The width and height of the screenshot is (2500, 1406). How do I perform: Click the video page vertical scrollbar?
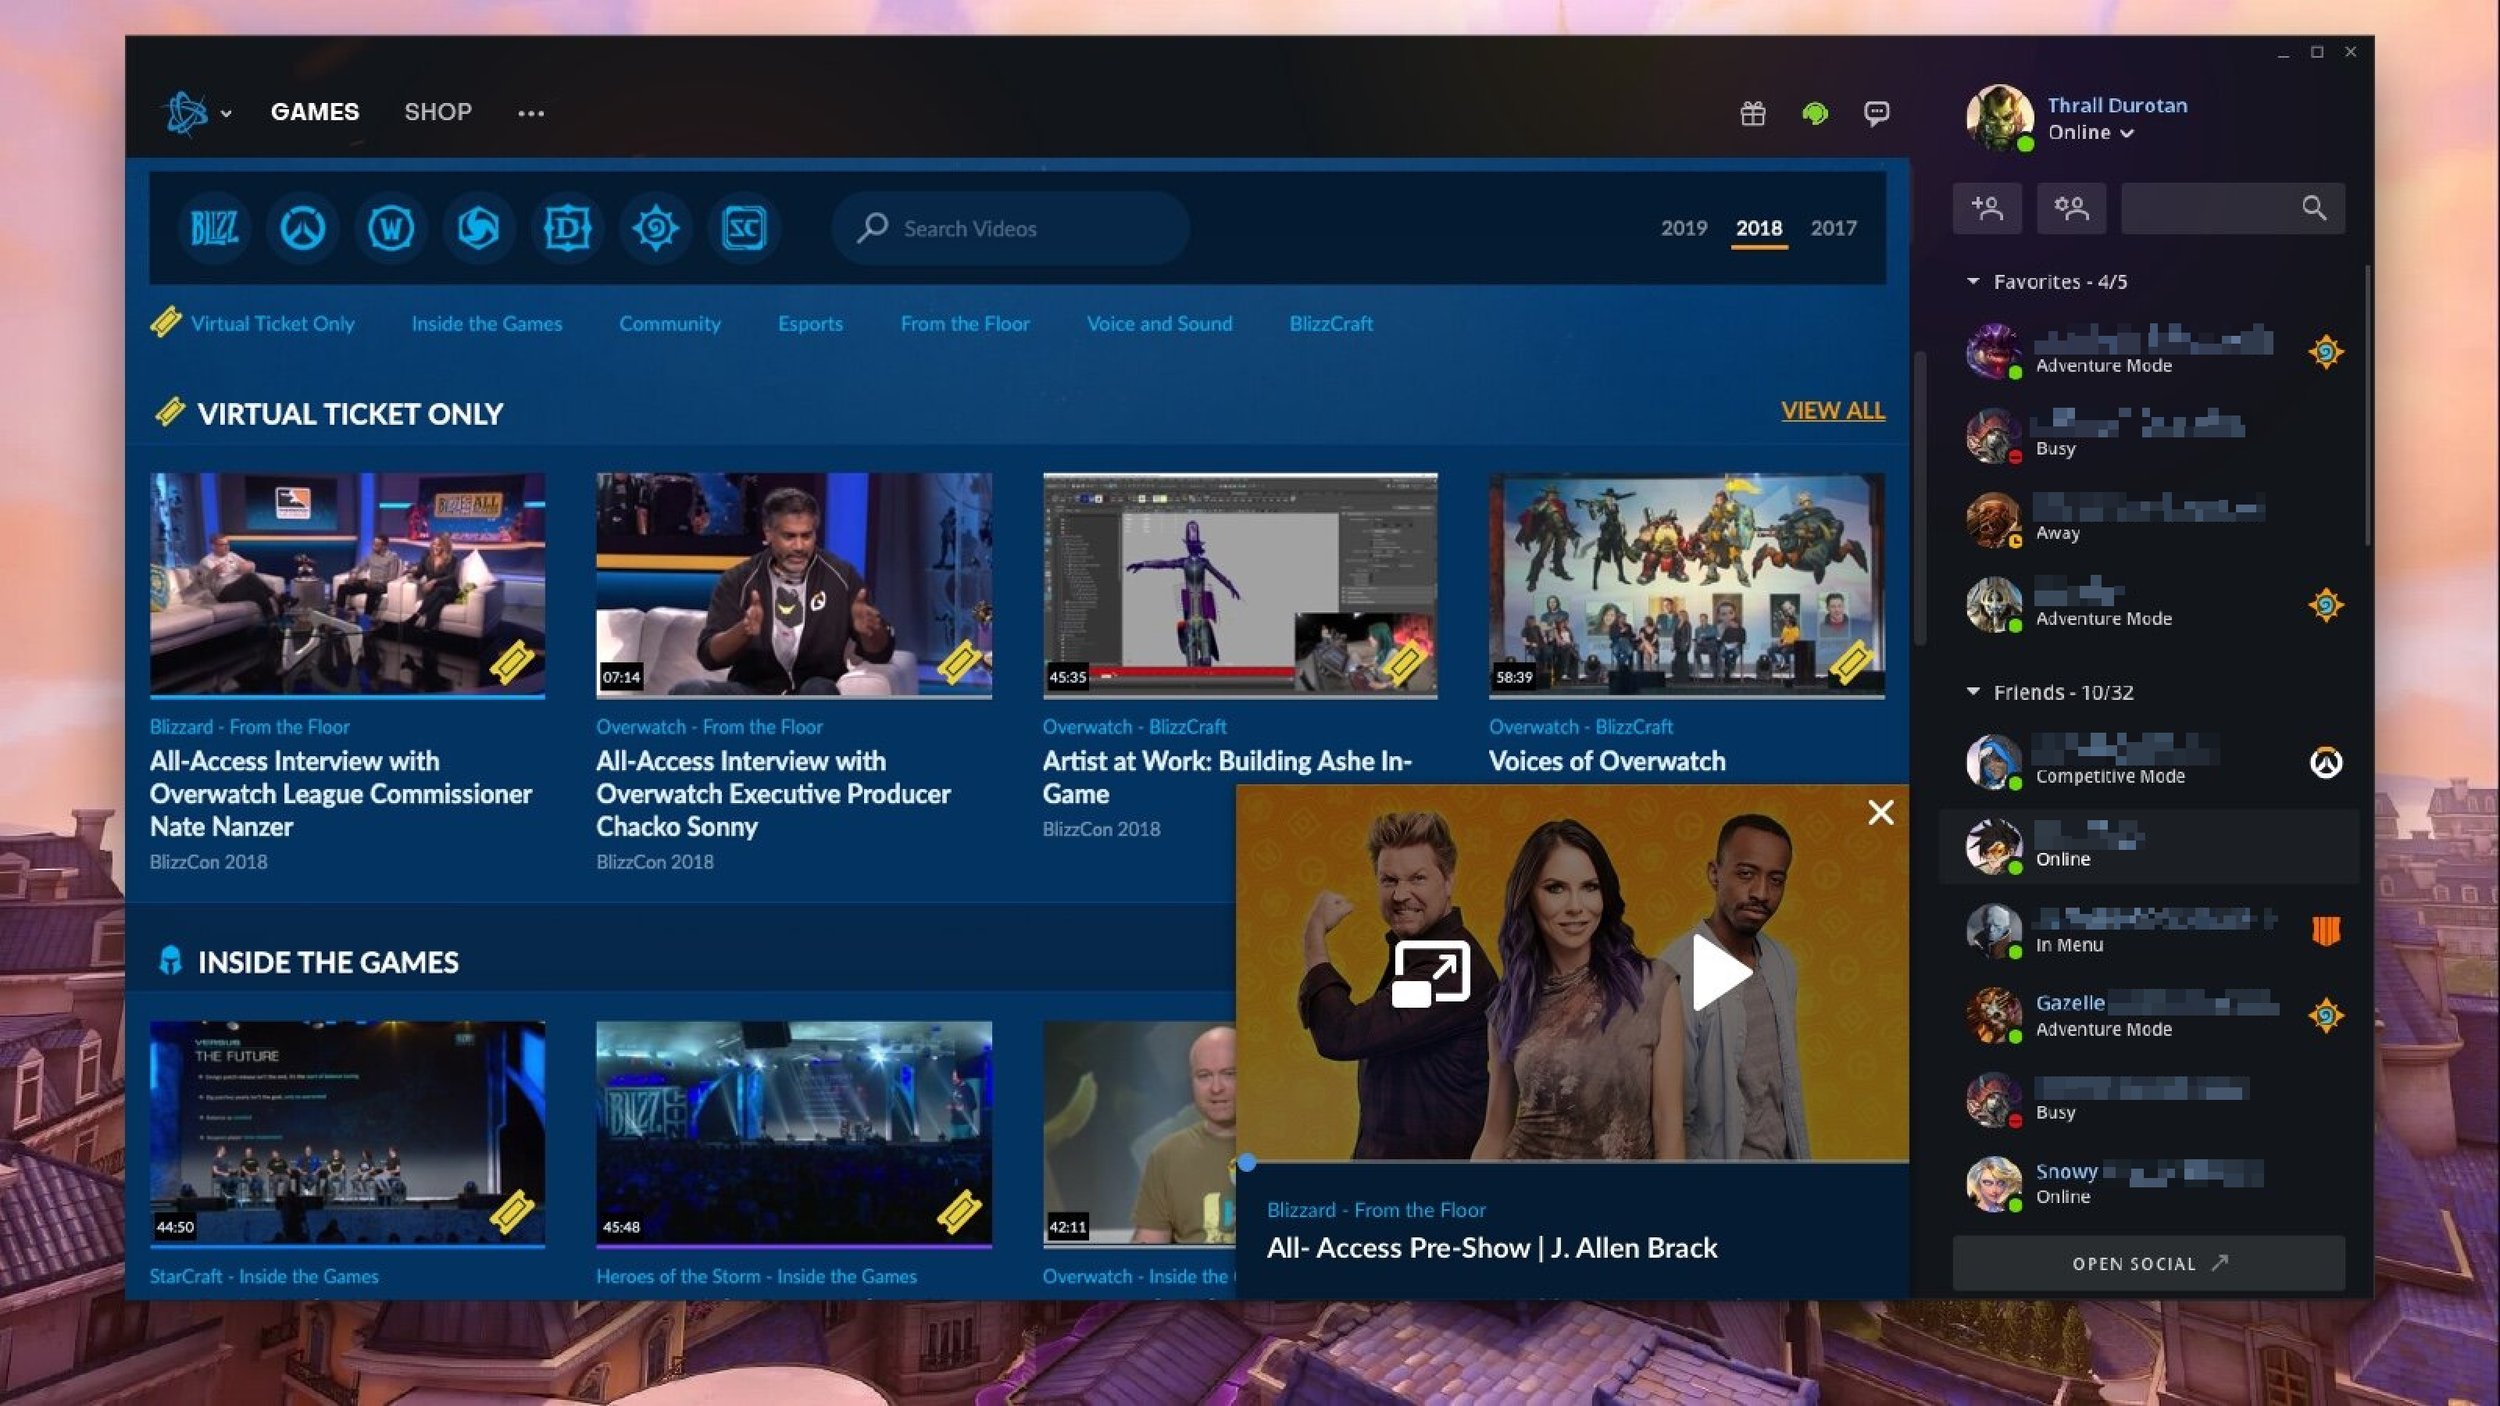click(x=1919, y=498)
